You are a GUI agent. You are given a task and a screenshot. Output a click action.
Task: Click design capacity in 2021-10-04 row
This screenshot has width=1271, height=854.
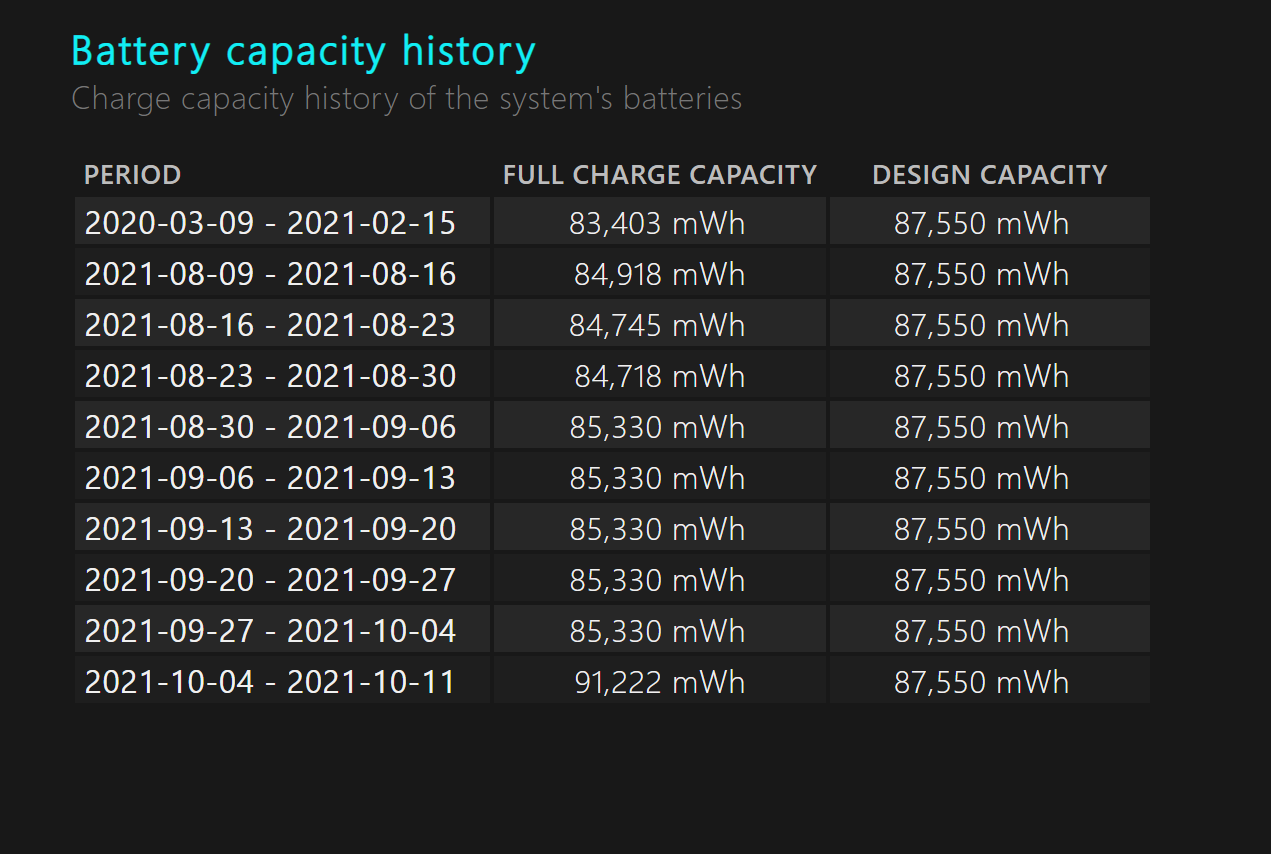[981, 682]
